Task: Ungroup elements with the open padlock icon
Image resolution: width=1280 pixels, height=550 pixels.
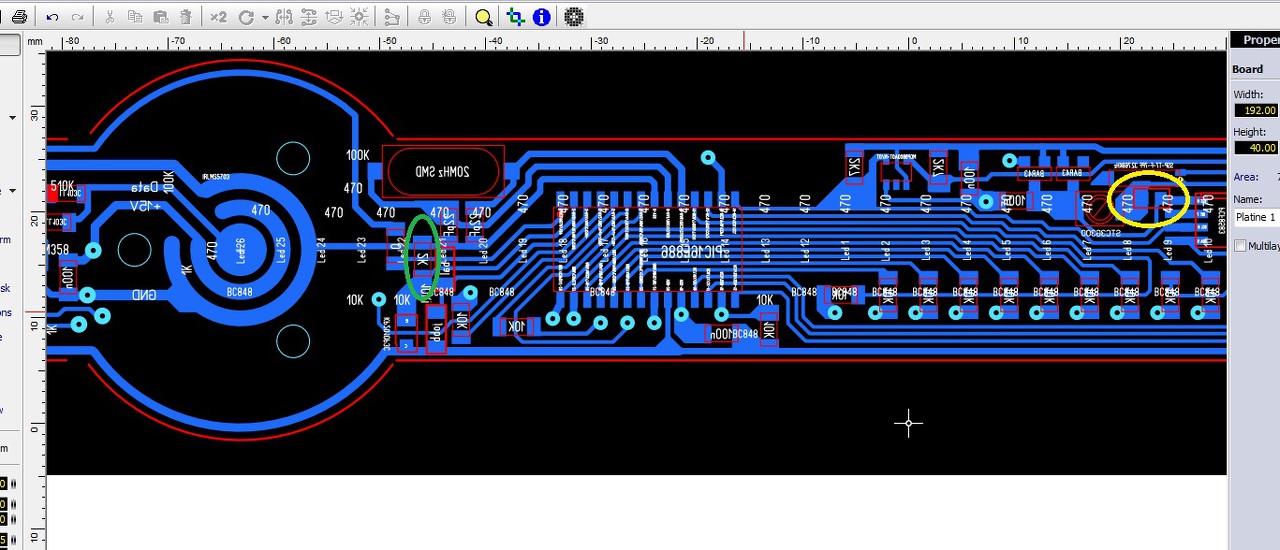Action: pyautogui.click(x=449, y=17)
